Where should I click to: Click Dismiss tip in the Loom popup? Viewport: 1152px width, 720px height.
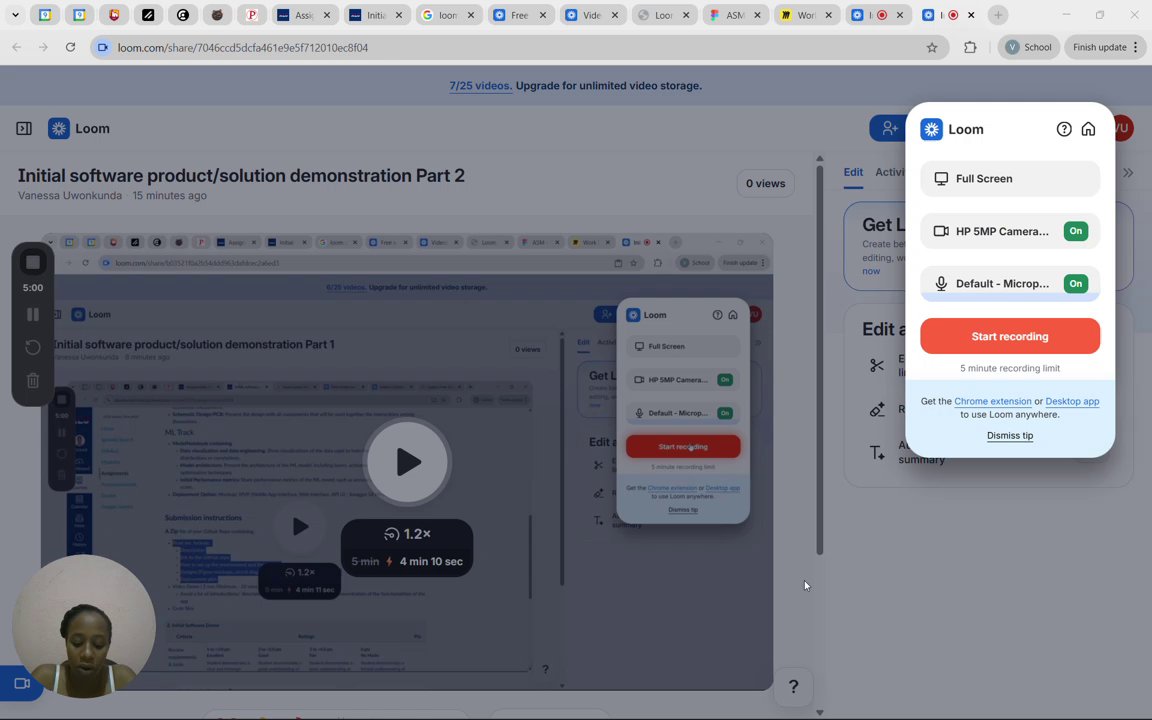pos(1010,436)
